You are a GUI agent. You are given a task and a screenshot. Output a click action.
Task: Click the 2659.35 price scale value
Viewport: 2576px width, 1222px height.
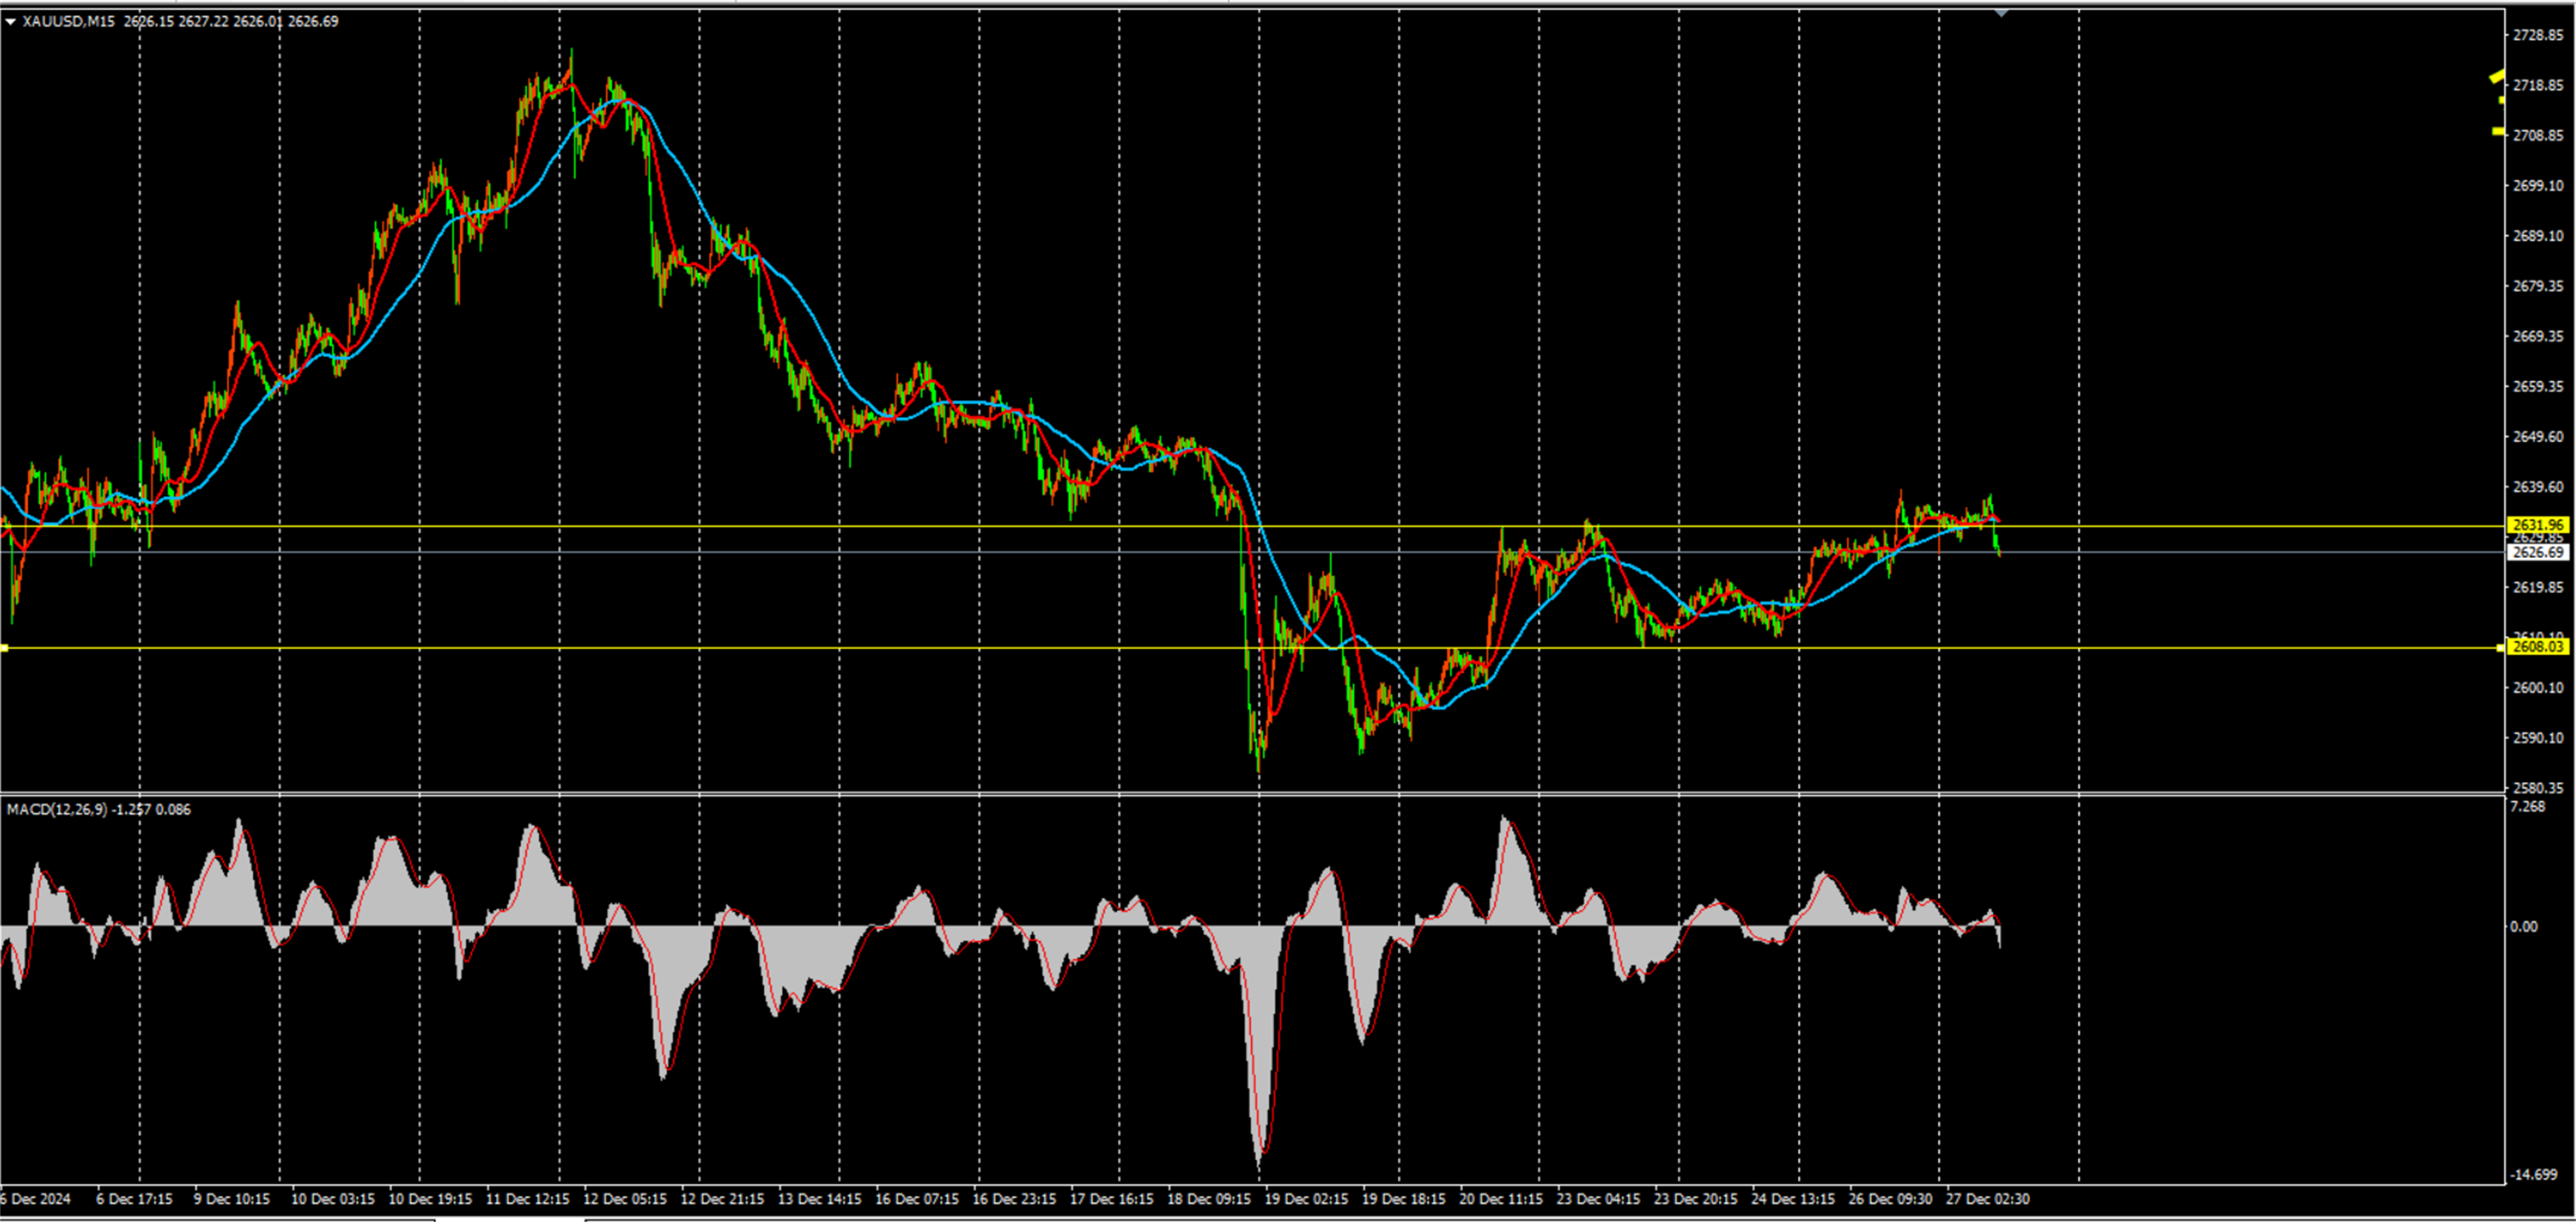(2538, 386)
